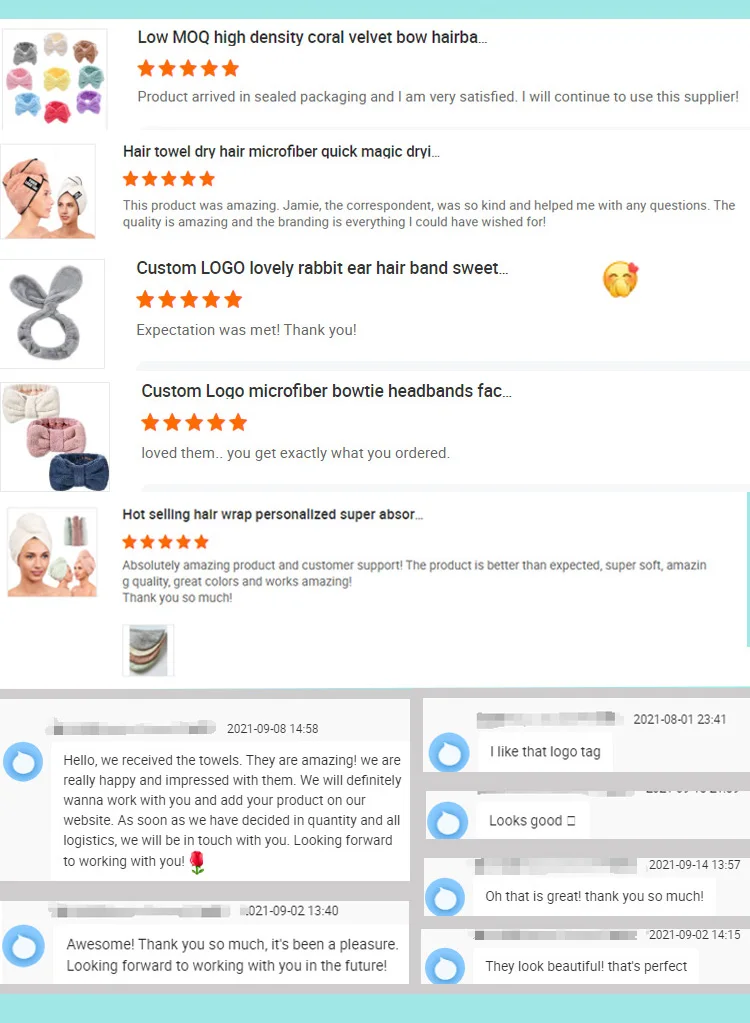Open the review photo of folded towels

point(148,650)
